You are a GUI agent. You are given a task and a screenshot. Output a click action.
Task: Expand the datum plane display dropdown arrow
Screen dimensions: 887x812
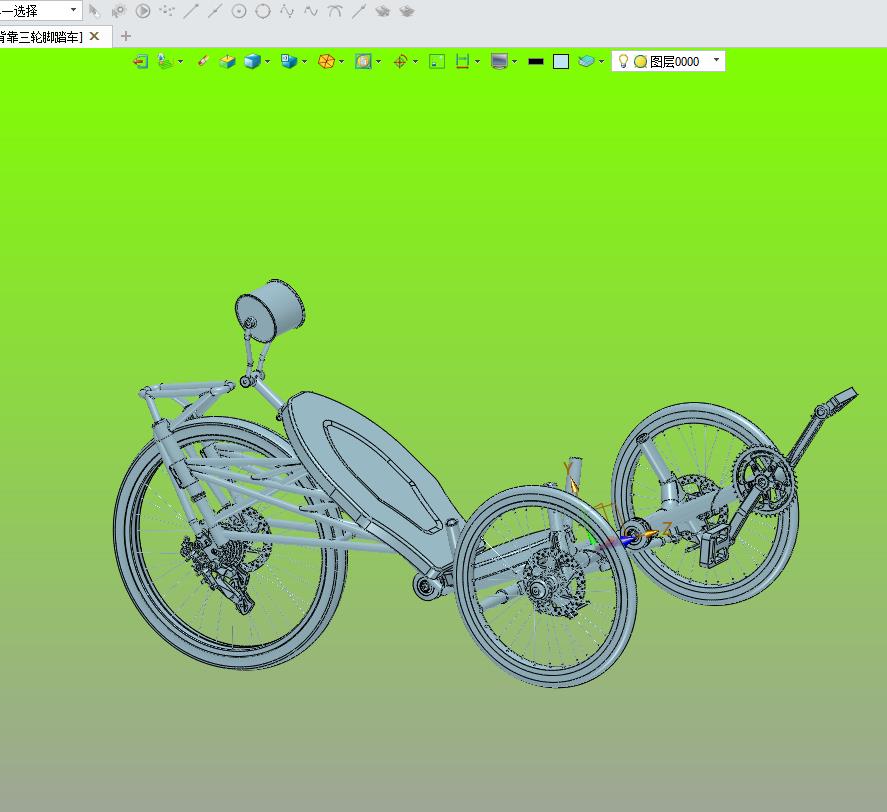tap(180, 61)
